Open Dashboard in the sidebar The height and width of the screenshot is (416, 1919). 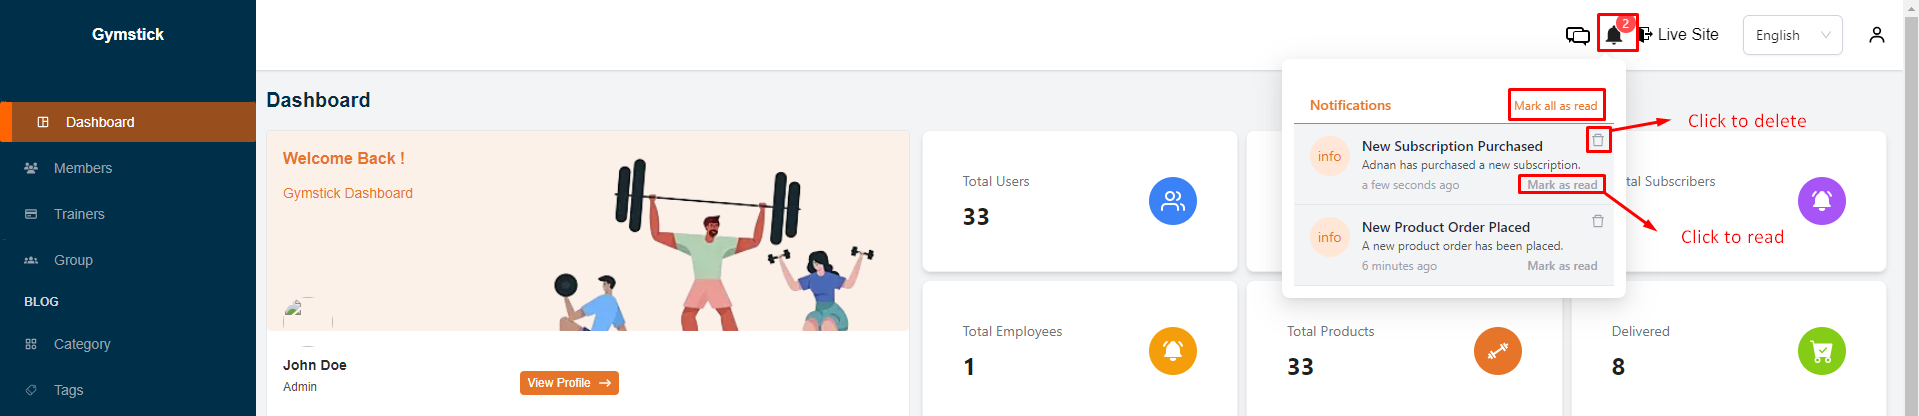(x=100, y=122)
